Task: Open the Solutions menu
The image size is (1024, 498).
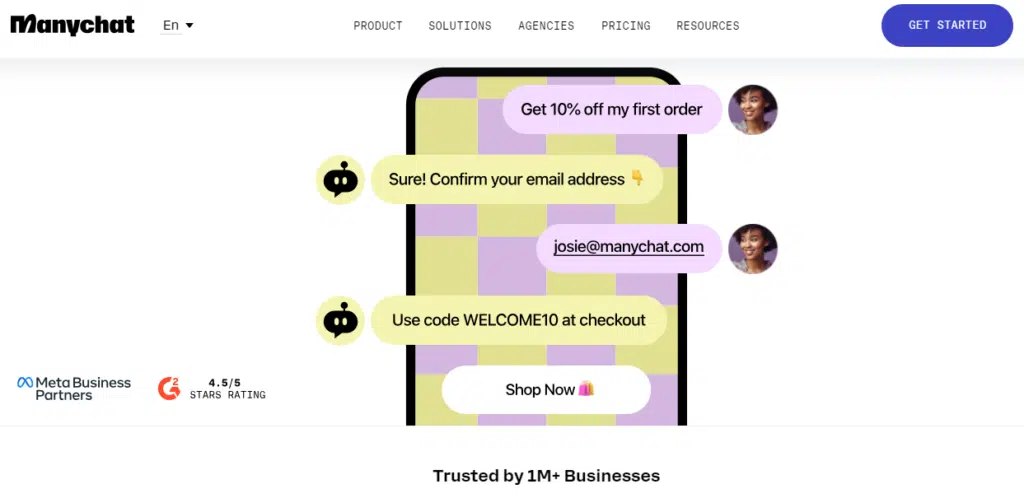Action: [x=460, y=26]
